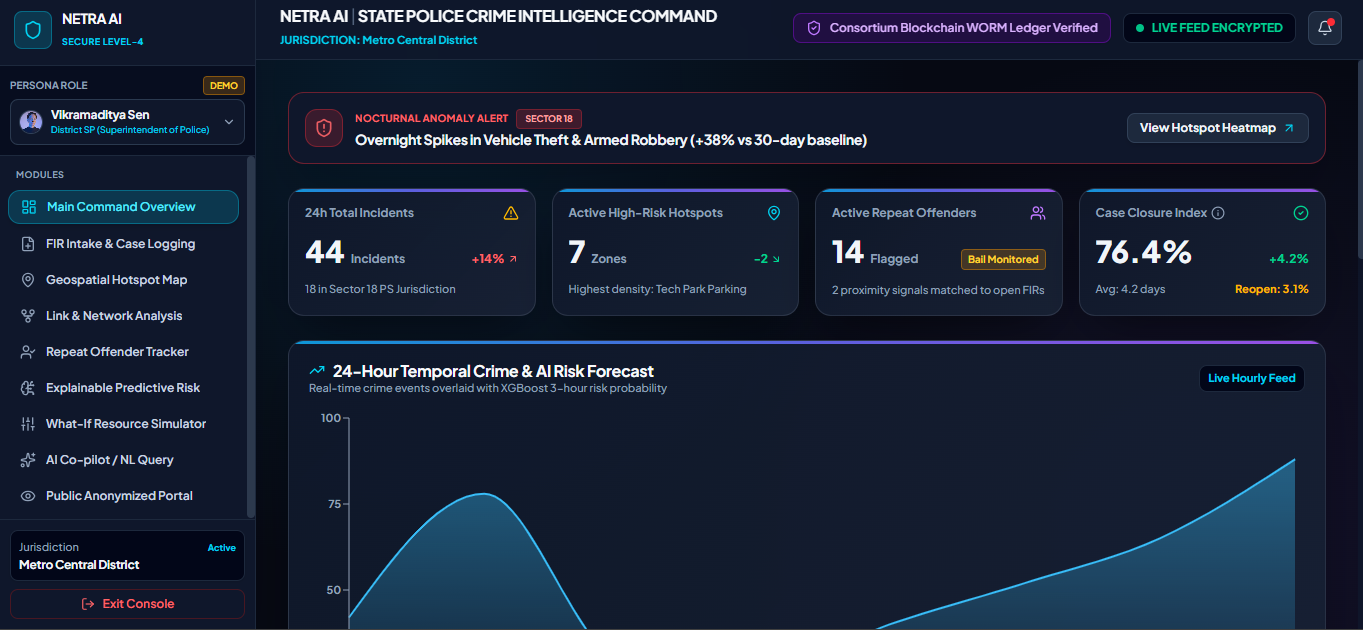Click the Live Hourly Feed badge
Screen dimensions: 1363x630
1252,378
